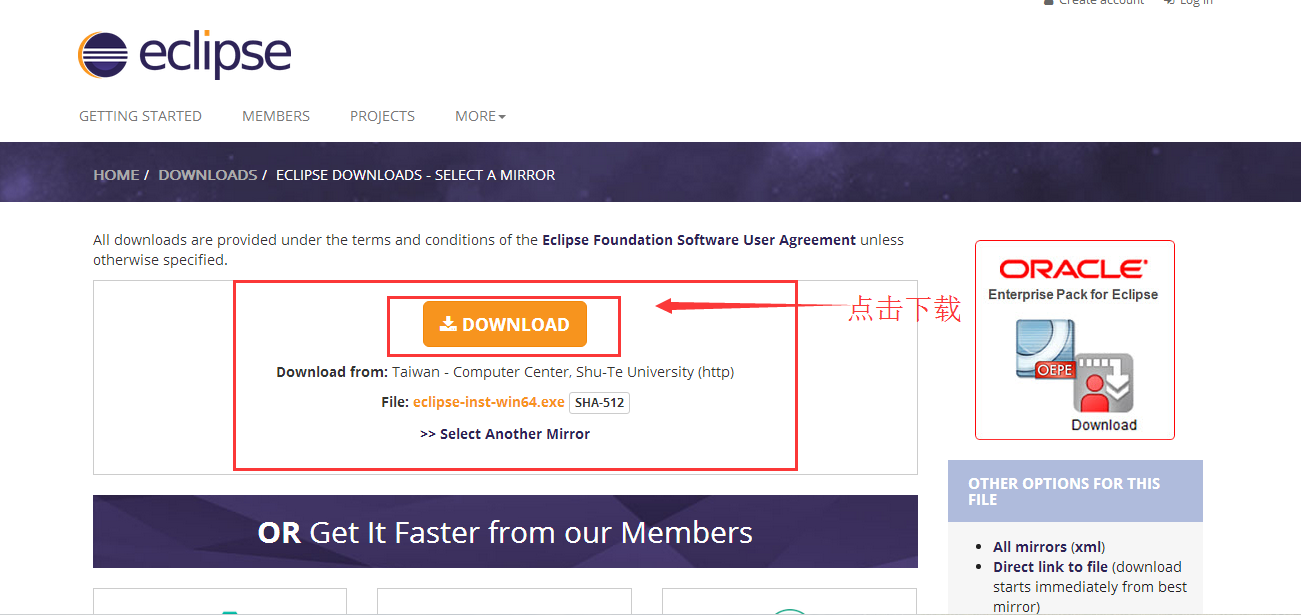Click the ECLIPSE DOWNLOADS - SELECT A MIRROR breadcrumb
Screen dimensions: 1301x615
(415, 175)
